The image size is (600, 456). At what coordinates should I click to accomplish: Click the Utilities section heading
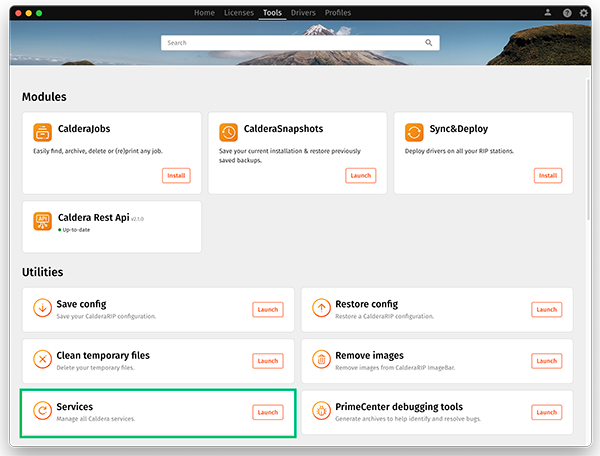point(42,272)
